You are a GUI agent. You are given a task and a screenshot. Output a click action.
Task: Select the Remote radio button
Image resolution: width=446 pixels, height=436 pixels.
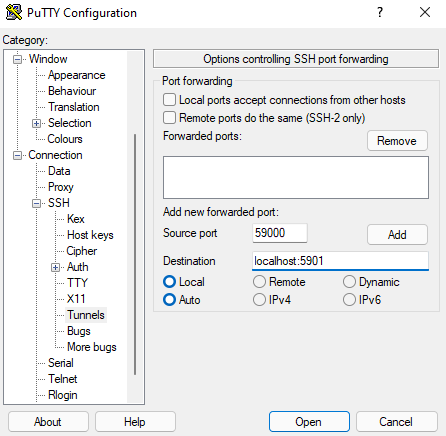click(259, 282)
